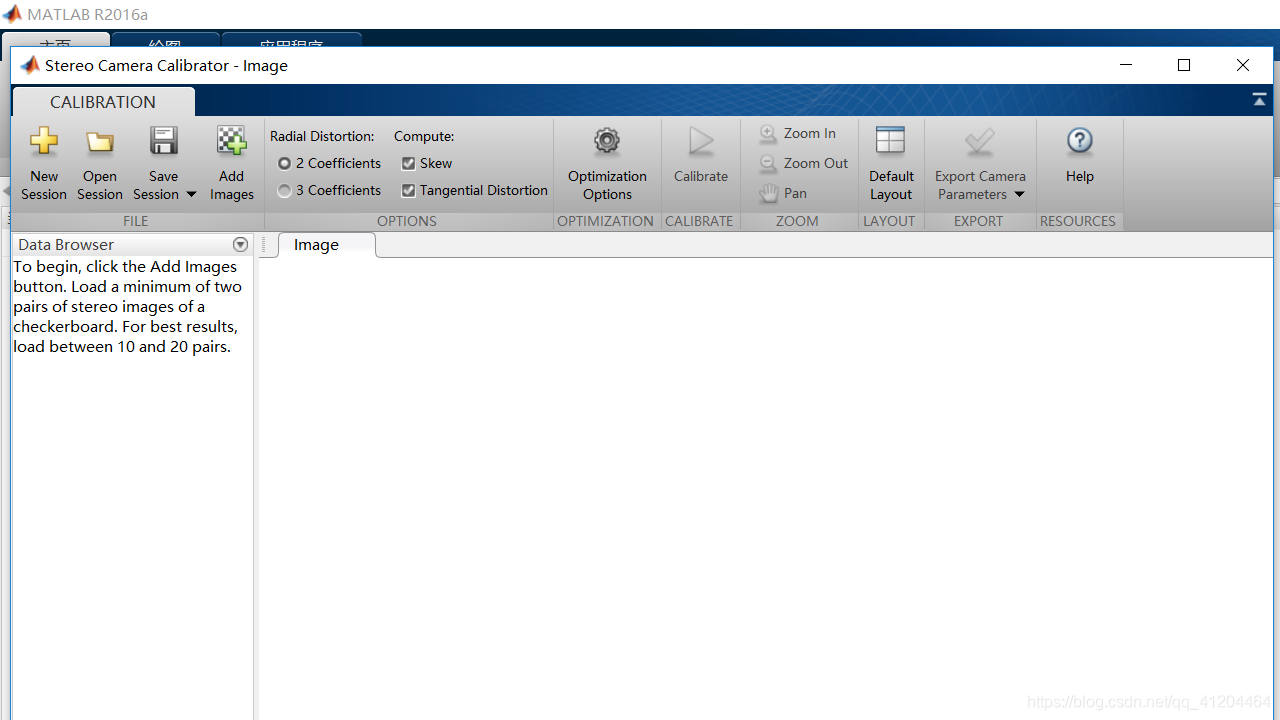This screenshot has width=1280, height=720.
Task: Expand the Save Session dropdown arrow
Action: point(191,195)
